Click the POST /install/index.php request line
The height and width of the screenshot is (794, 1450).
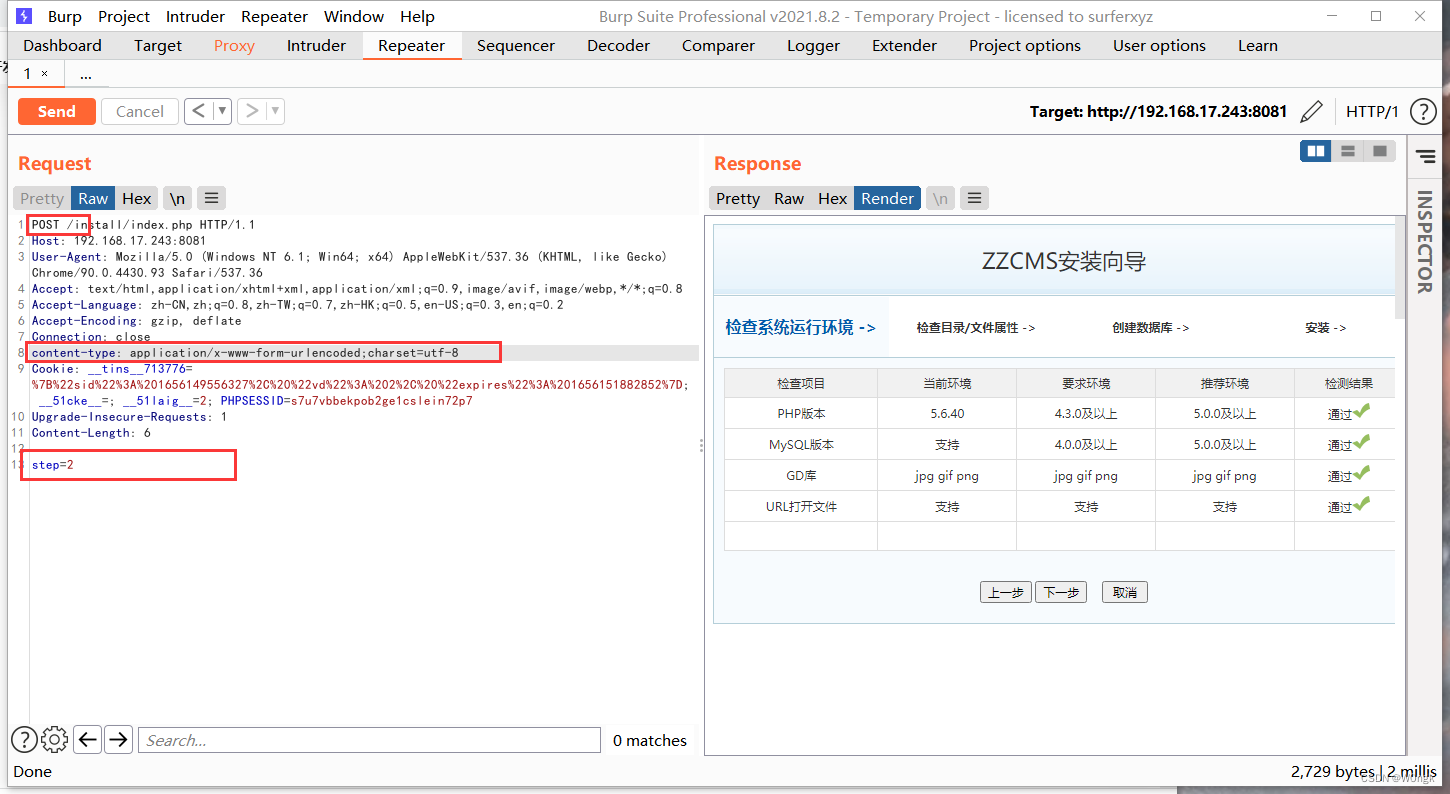coord(143,225)
